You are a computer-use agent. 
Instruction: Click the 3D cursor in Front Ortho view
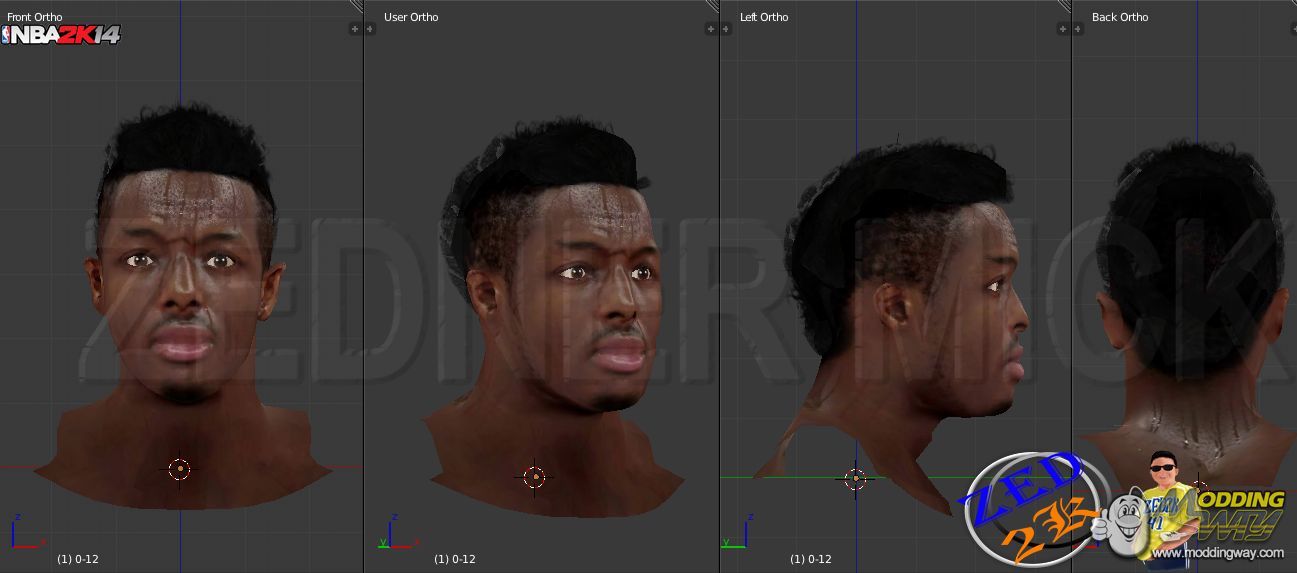coord(179,468)
